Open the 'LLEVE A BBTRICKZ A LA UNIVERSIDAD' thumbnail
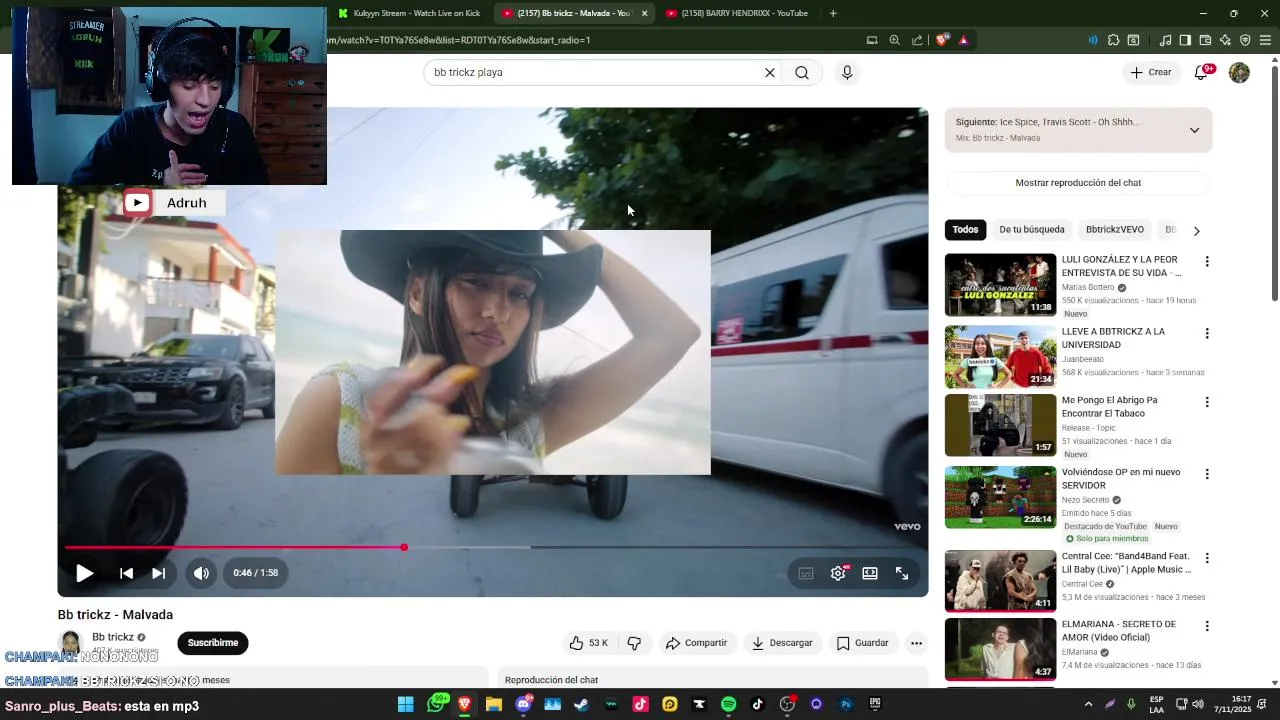This screenshot has height=720, width=1280. (1000, 357)
